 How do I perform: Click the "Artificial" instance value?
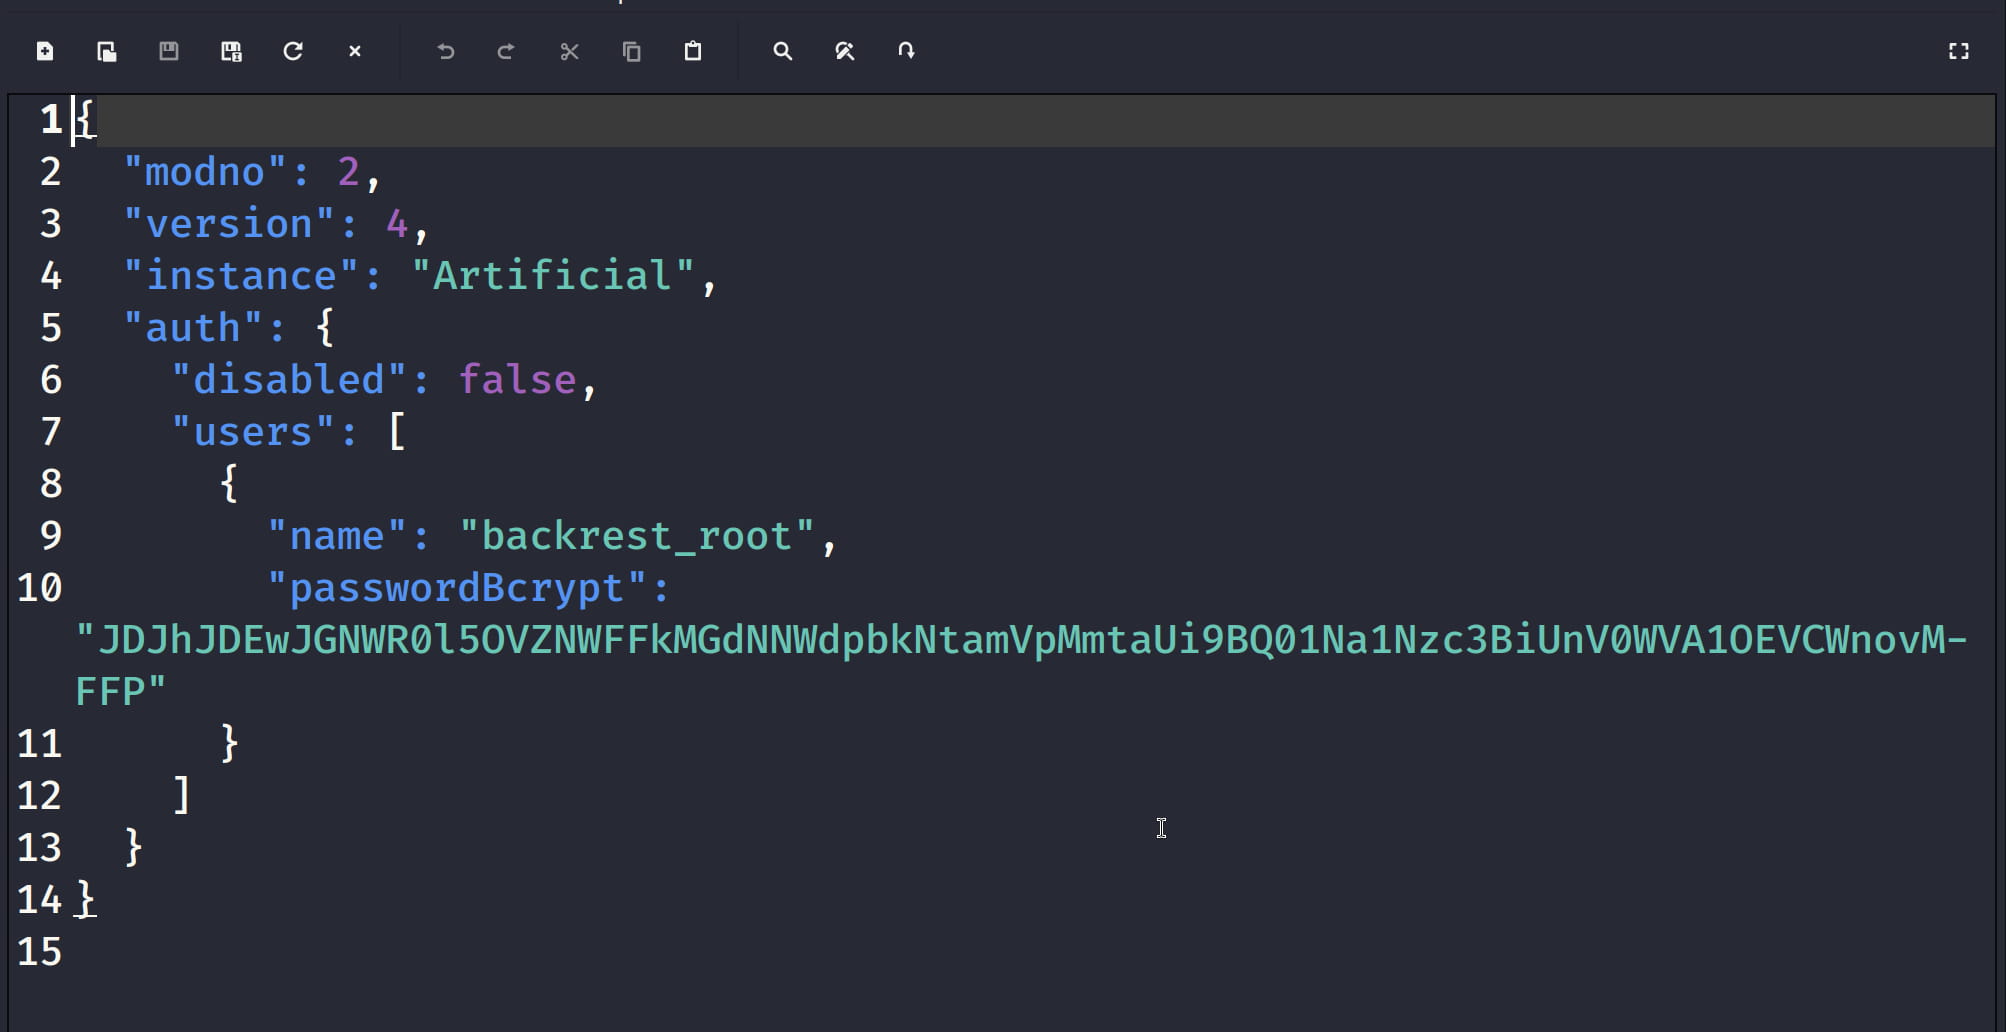pos(552,276)
